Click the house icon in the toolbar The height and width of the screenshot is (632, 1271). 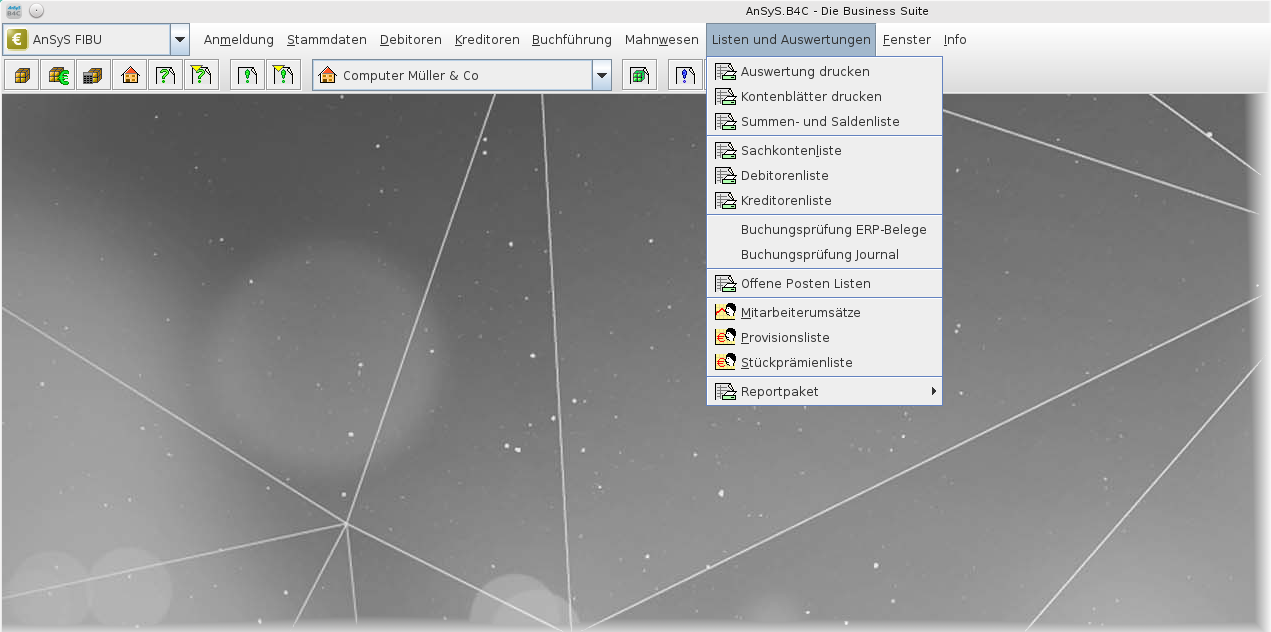[130, 75]
